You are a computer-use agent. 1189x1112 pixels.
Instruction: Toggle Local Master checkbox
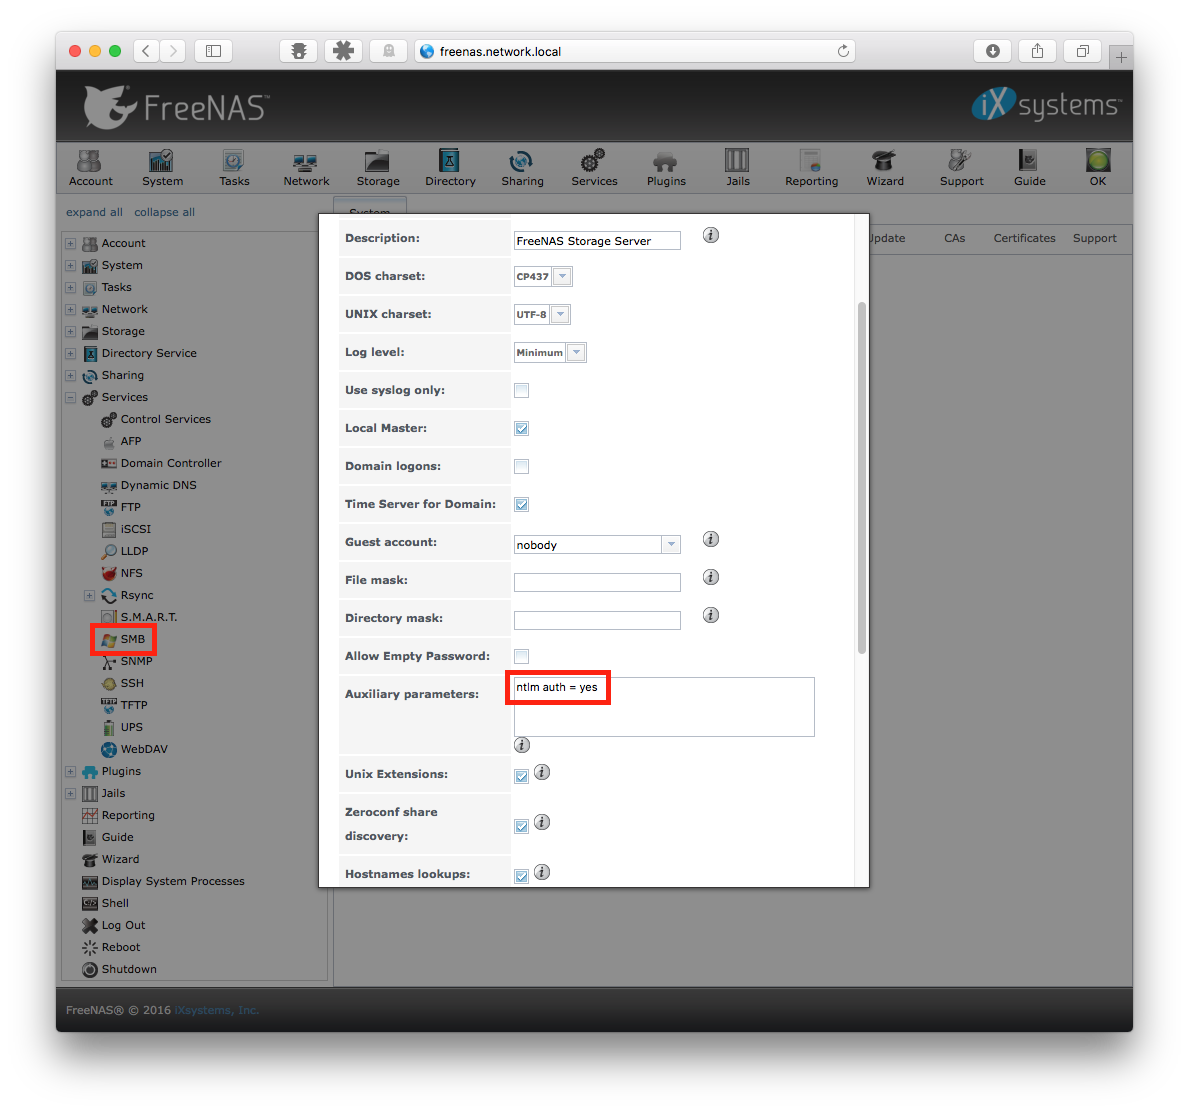[522, 429]
